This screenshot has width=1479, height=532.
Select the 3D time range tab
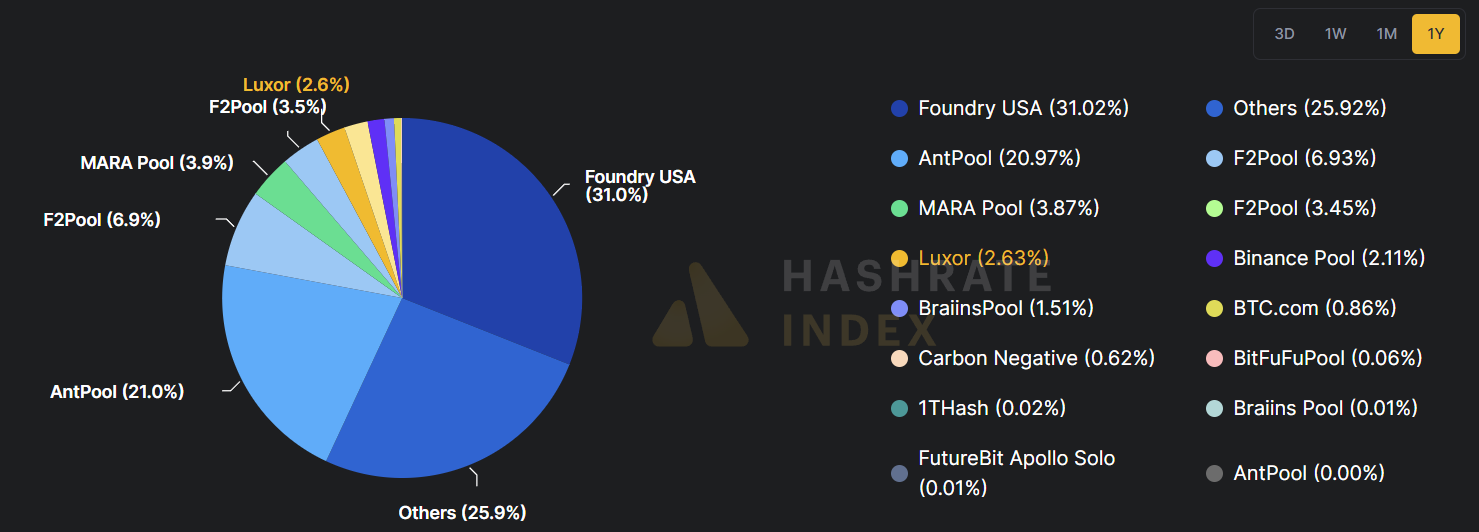coord(1284,34)
